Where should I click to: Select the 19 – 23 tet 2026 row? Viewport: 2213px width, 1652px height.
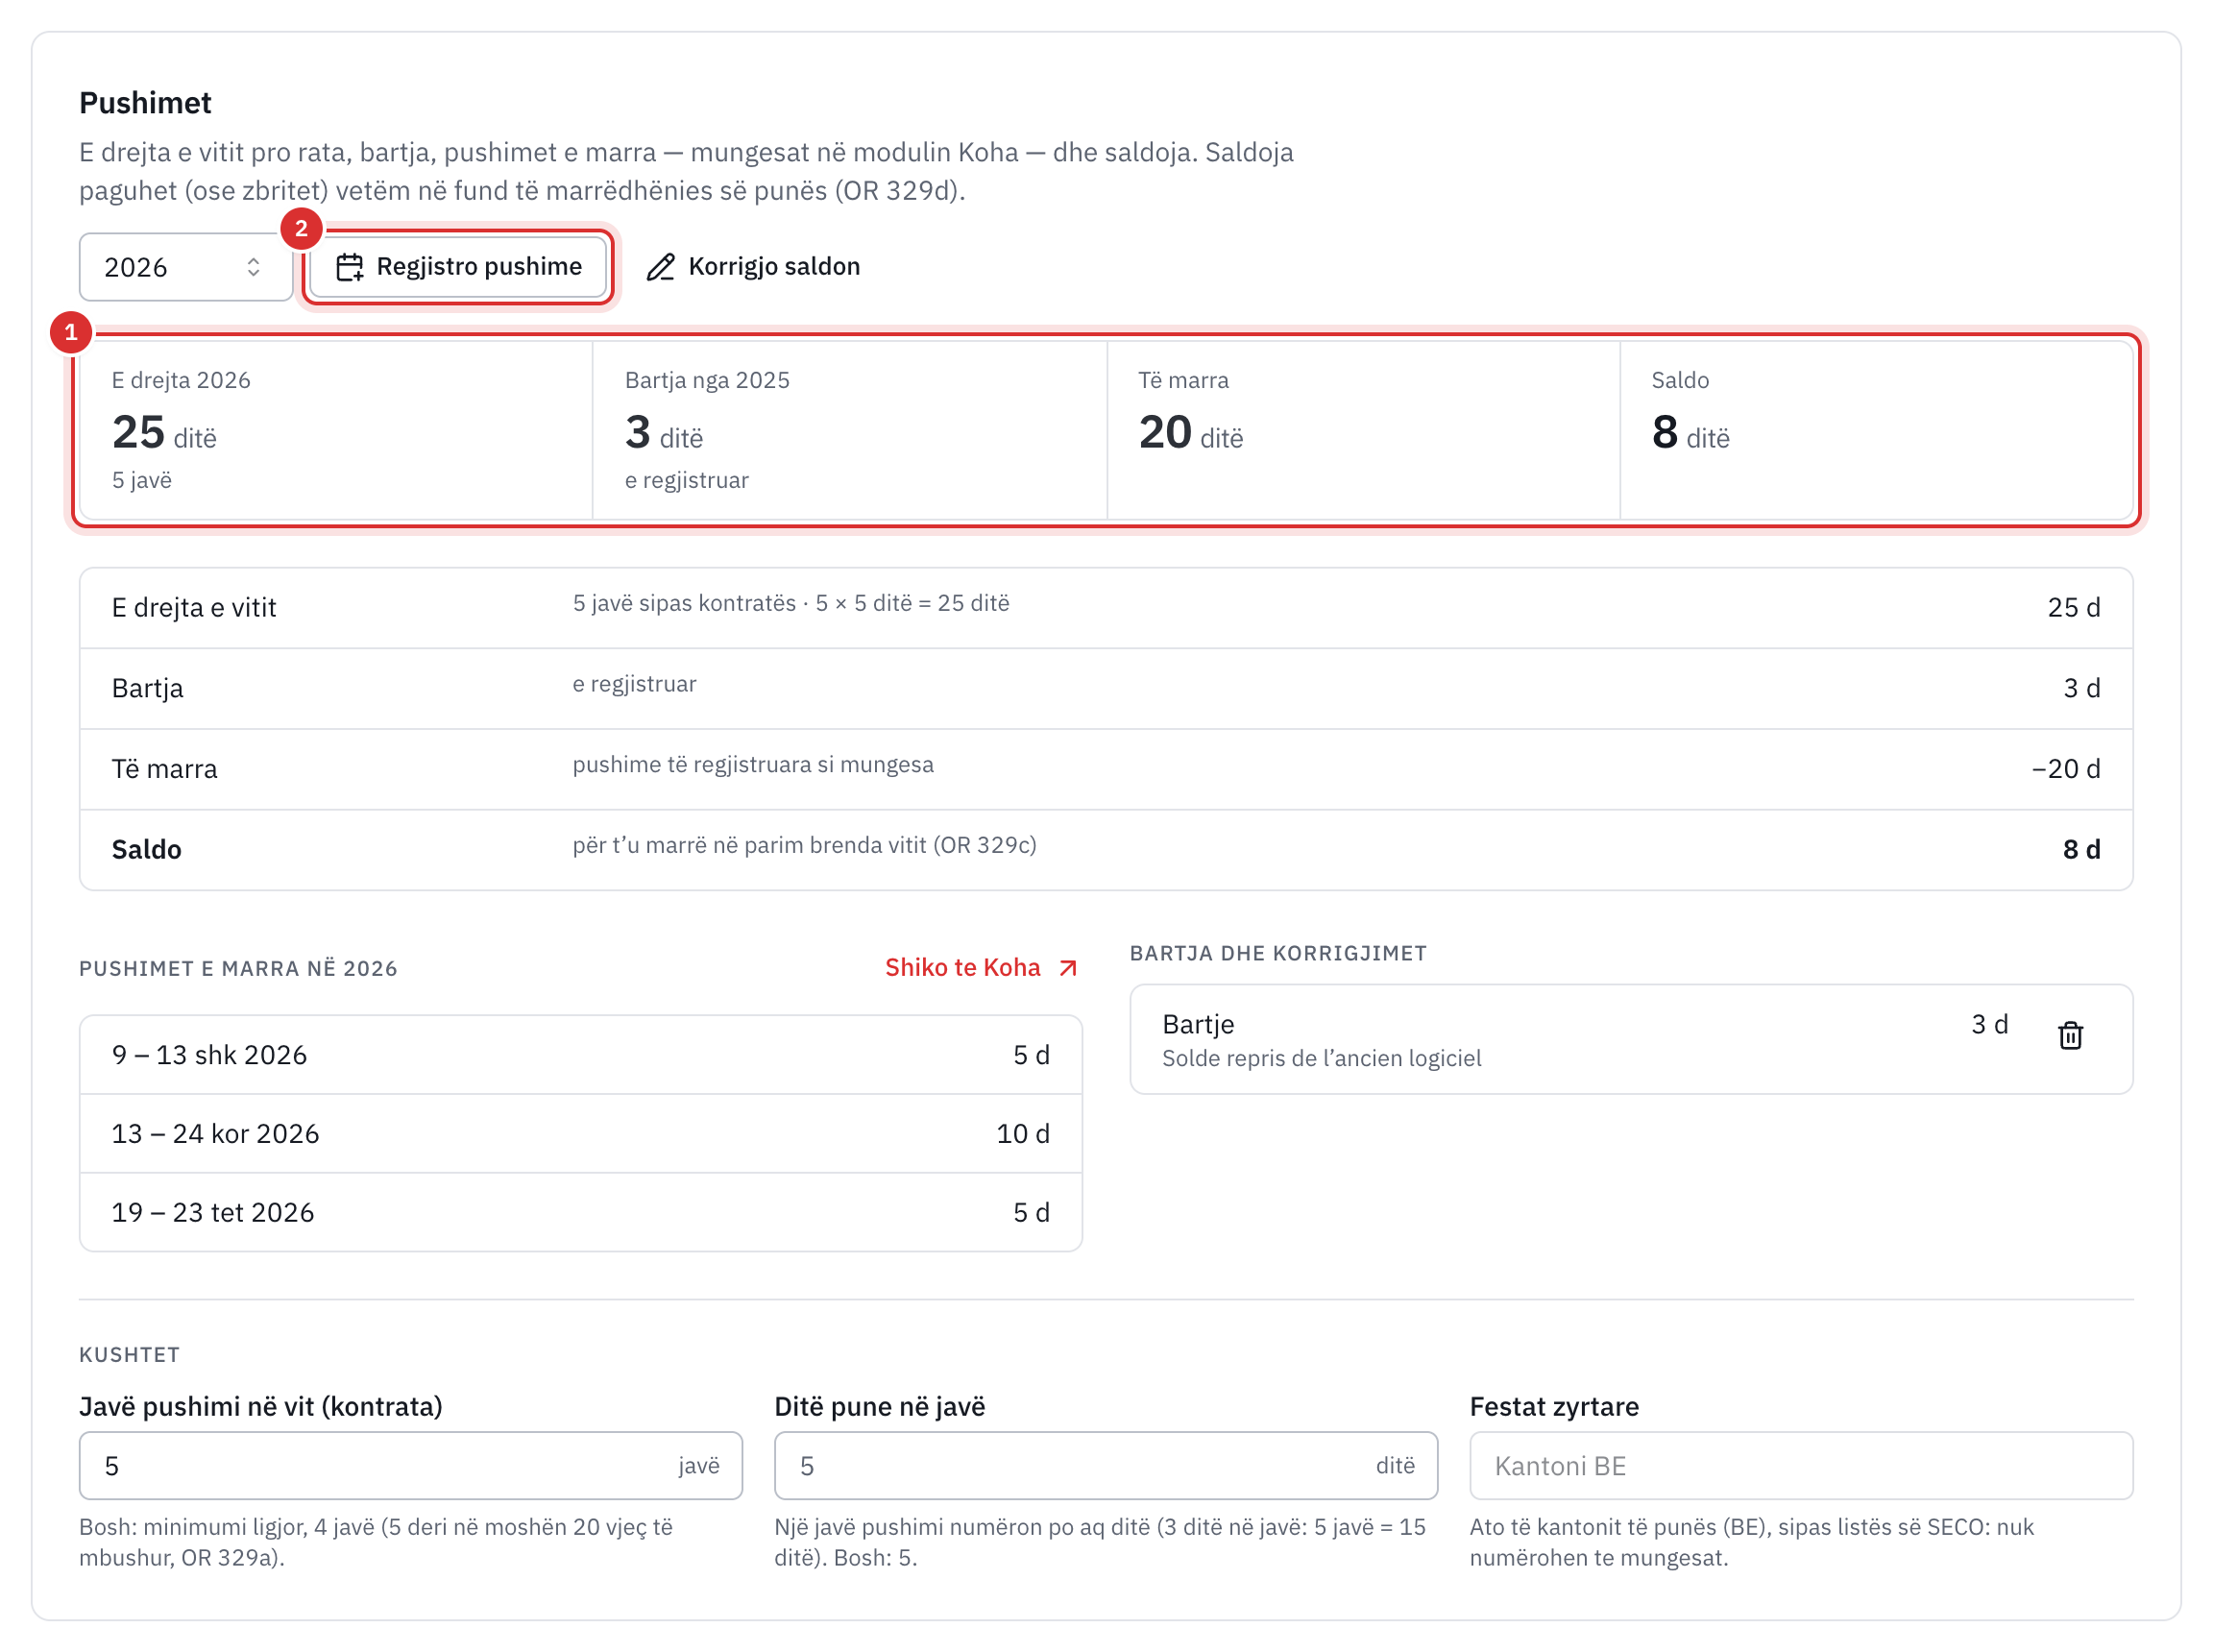point(580,1212)
